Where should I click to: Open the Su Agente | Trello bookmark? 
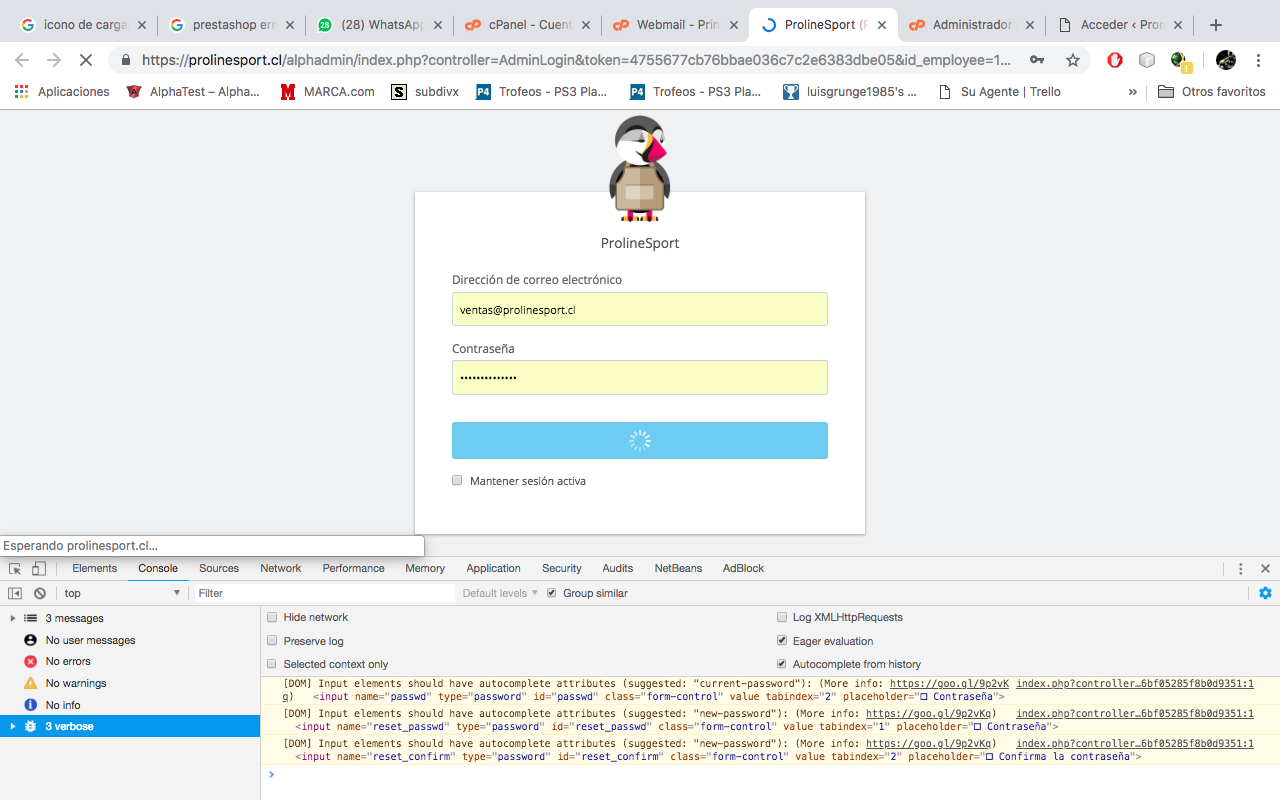coord(999,92)
